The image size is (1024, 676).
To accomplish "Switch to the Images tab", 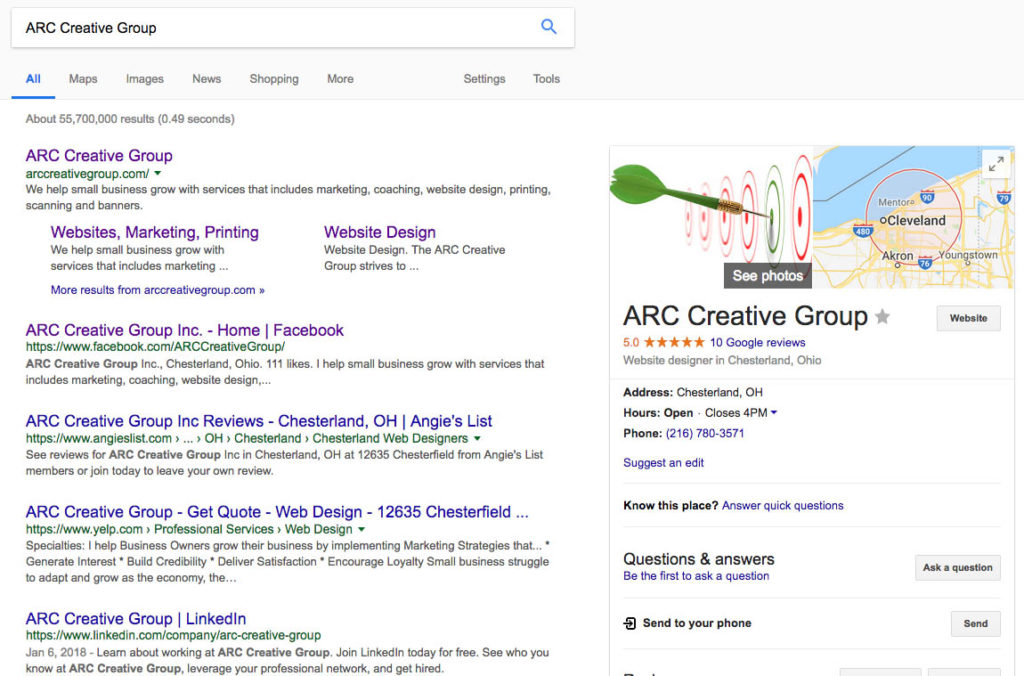I will (144, 79).
